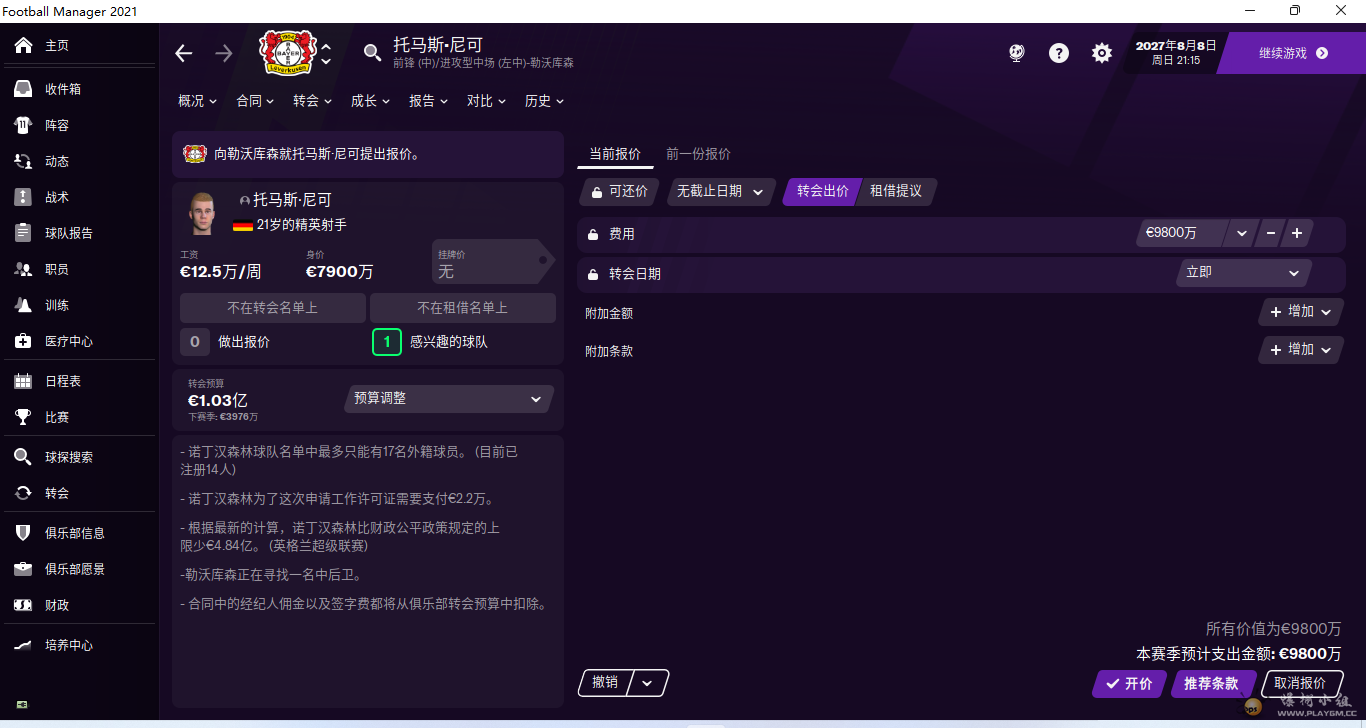
Task: Click the 推荐条款 suggest terms button
Action: click(1211, 684)
